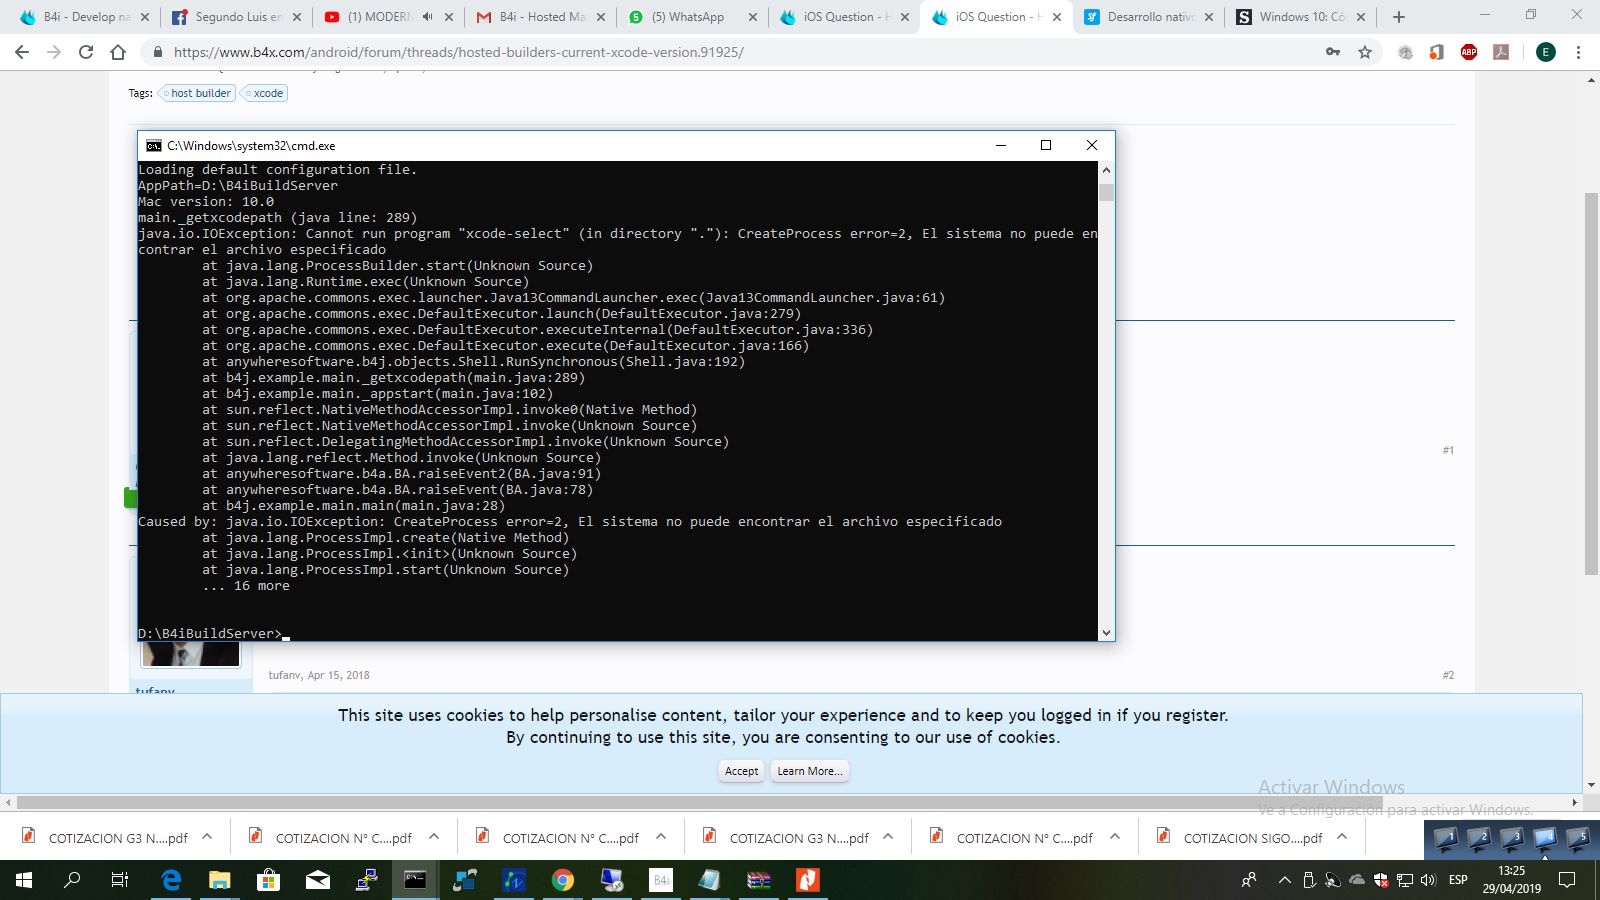The image size is (1600, 900).
Task: Open the browser home page
Action: [118, 52]
